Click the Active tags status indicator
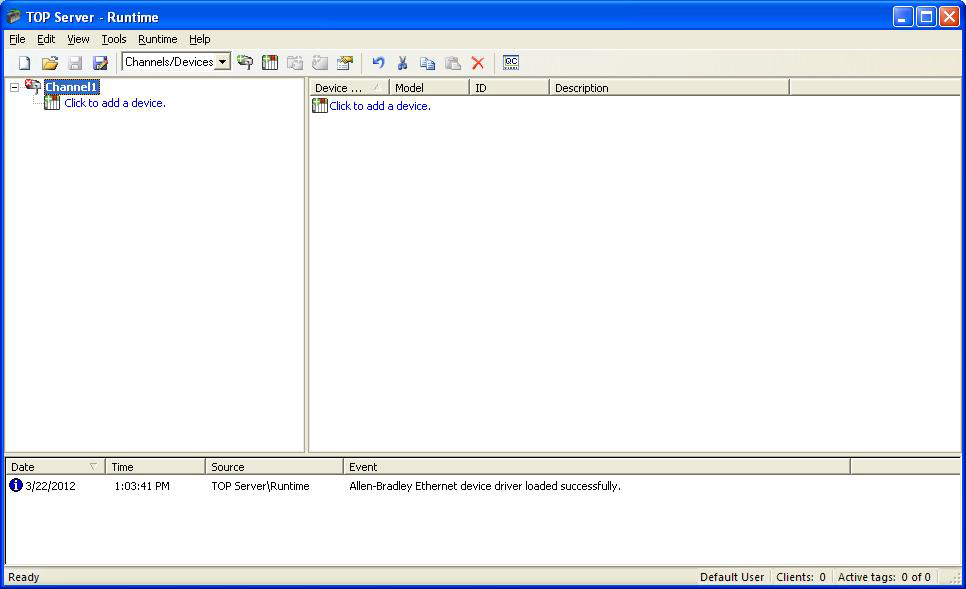Screen dimensions: 966x589 point(885,577)
